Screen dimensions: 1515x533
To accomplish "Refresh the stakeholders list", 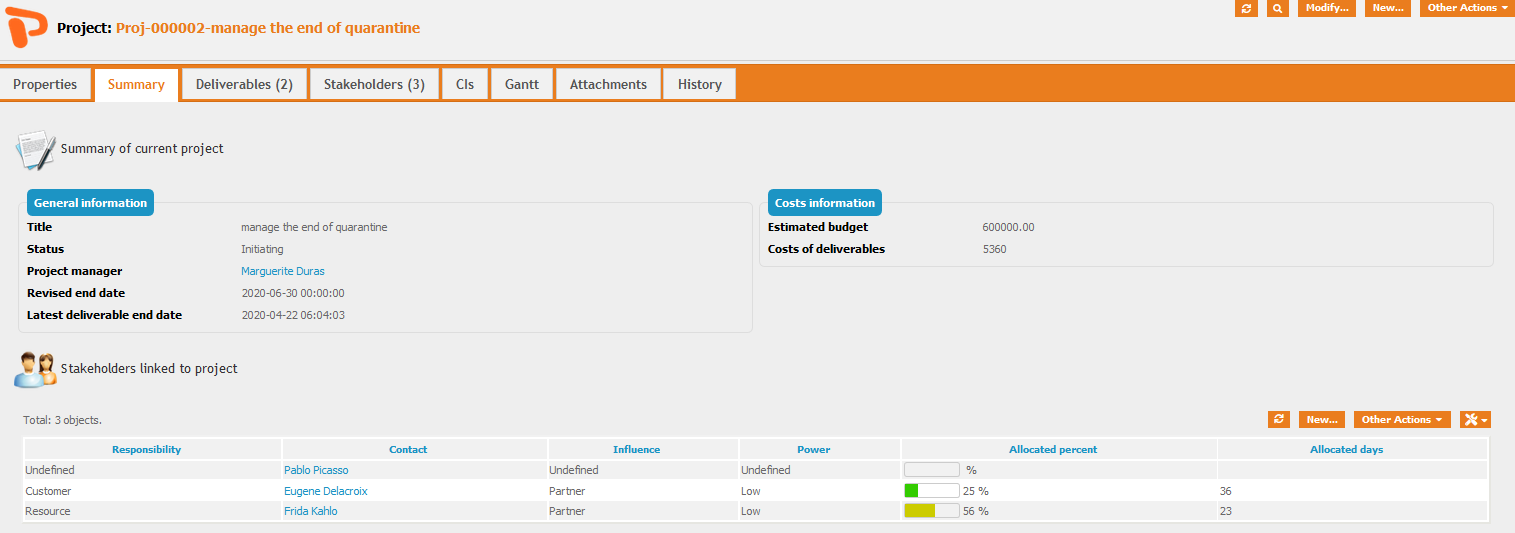I will [1278, 420].
